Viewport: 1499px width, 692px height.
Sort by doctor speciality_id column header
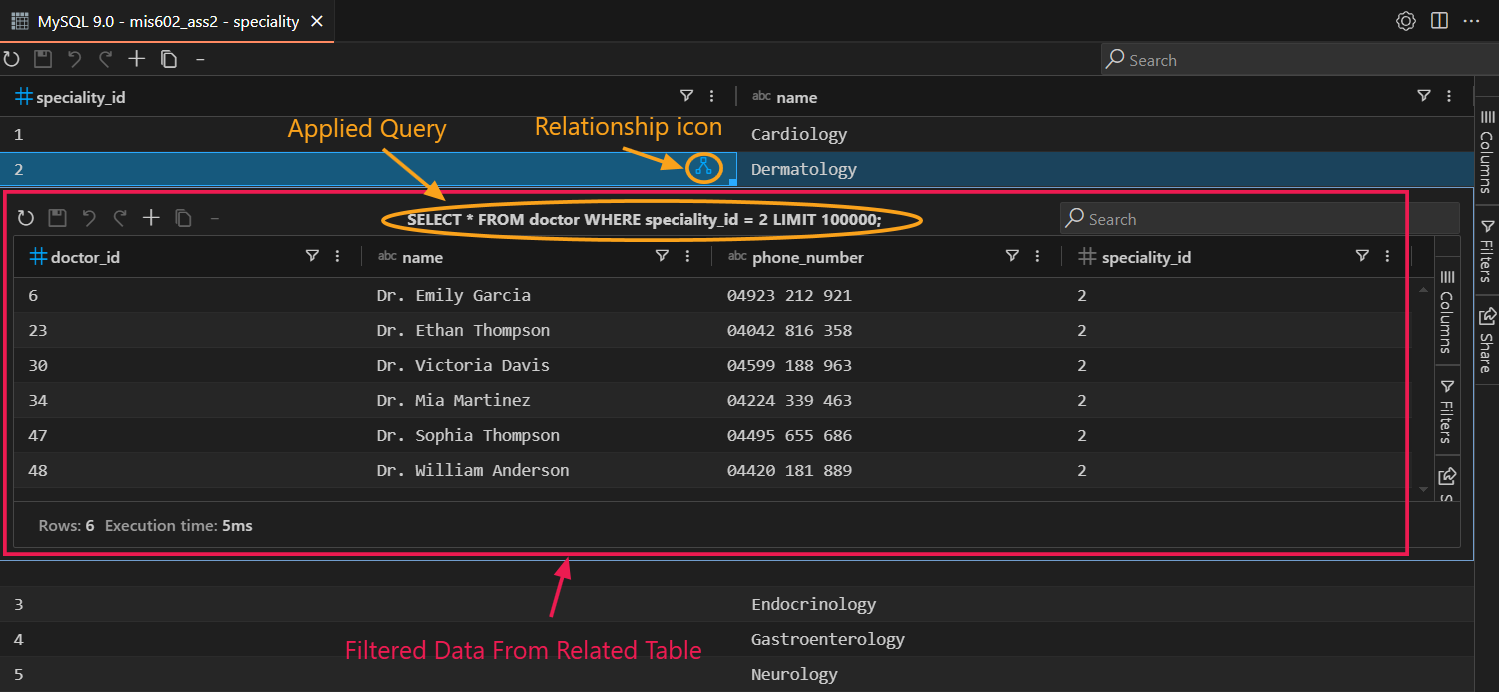tap(1146, 257)
